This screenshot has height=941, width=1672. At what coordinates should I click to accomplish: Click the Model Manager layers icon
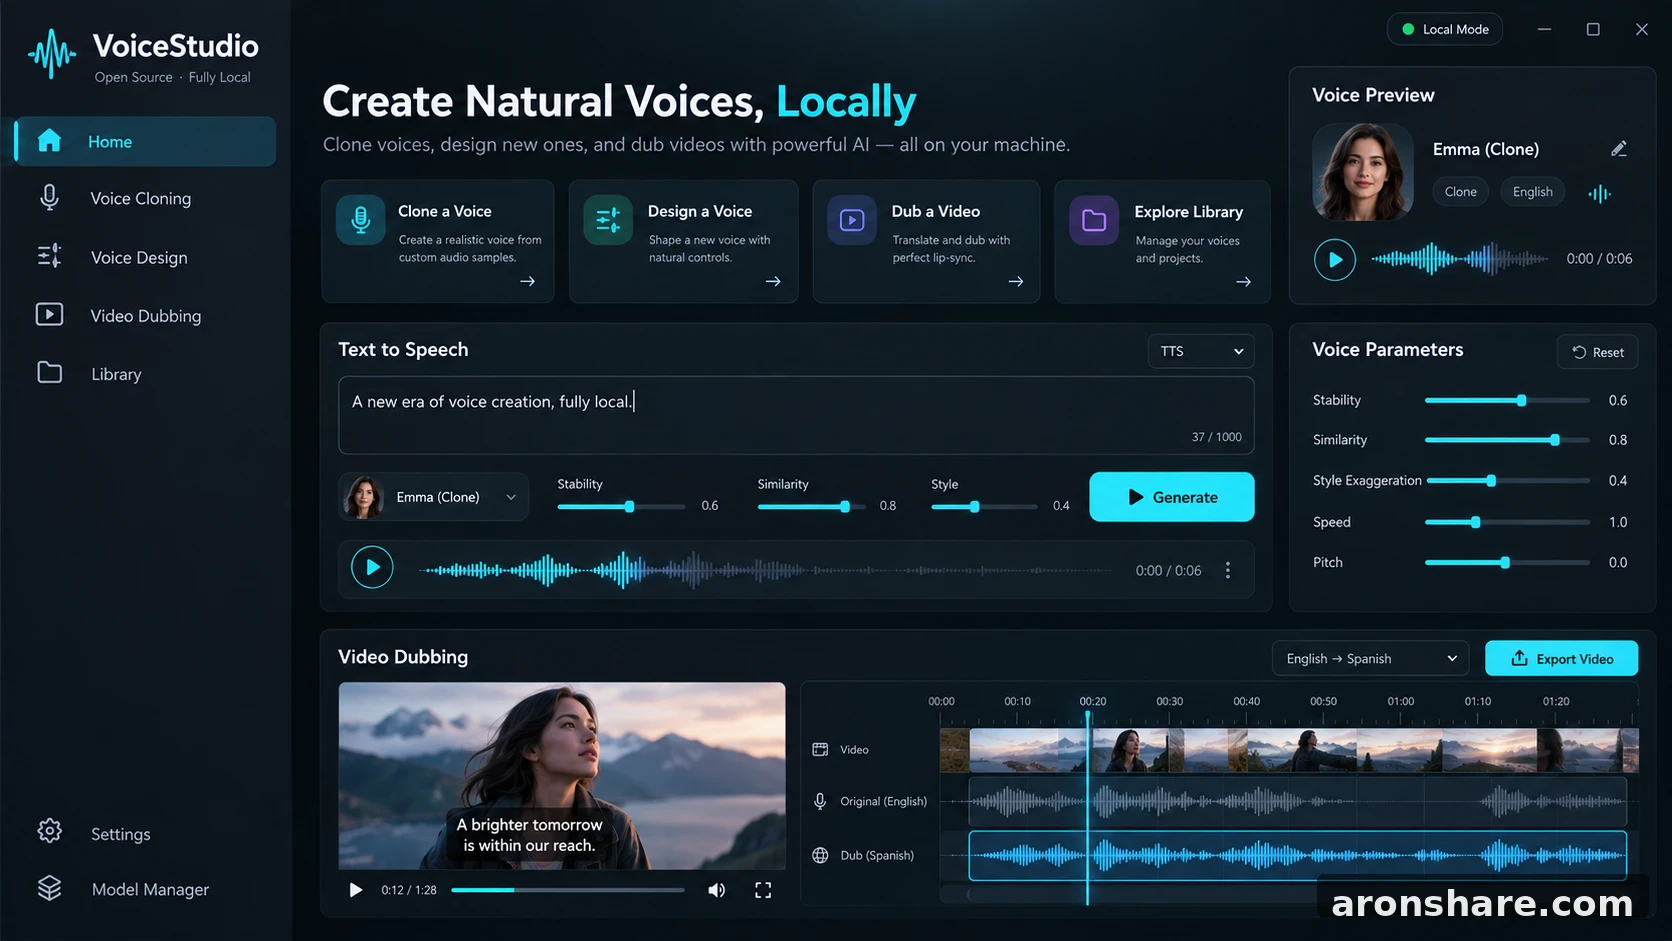tap(49, 888)
